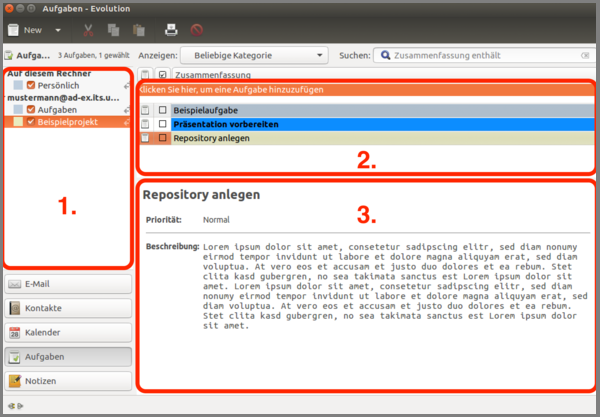
Task: Switch to the Kalender view
Action: point(67,332)
